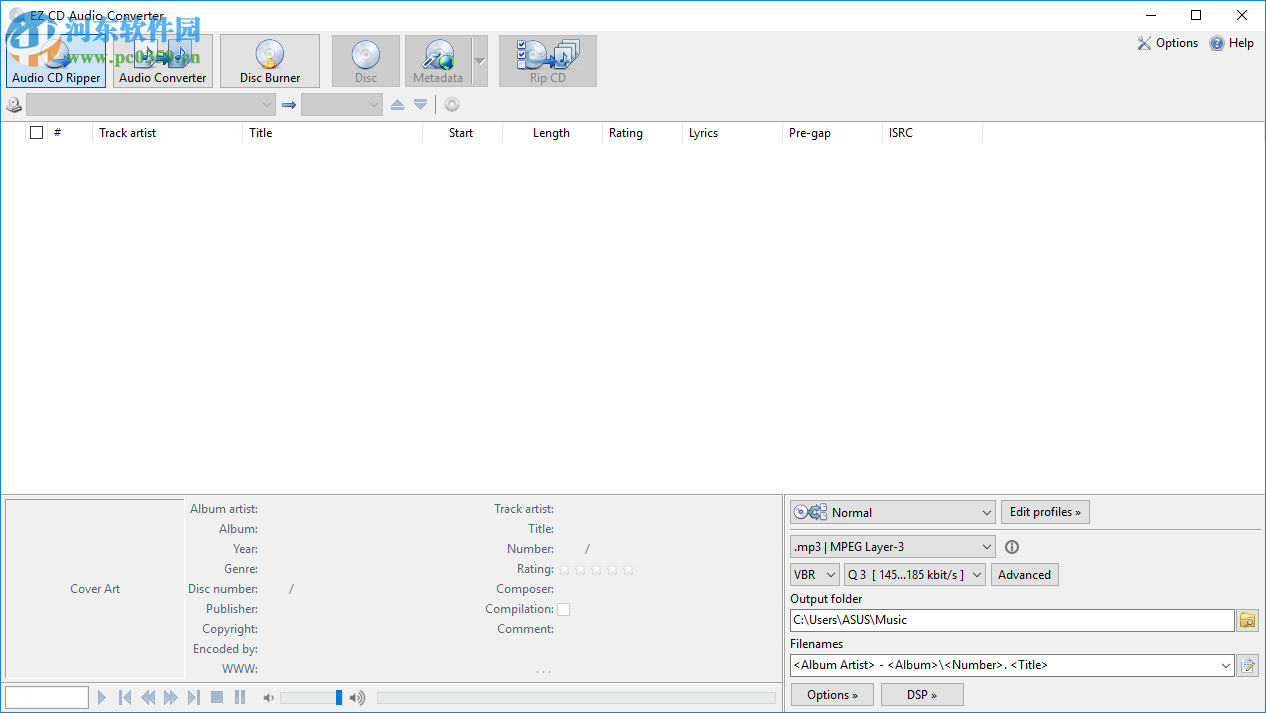The width and height of the screenshot is (1266, 713).
Task: Expand the Normal profile dropdown
Action: [x=892, y=512]
